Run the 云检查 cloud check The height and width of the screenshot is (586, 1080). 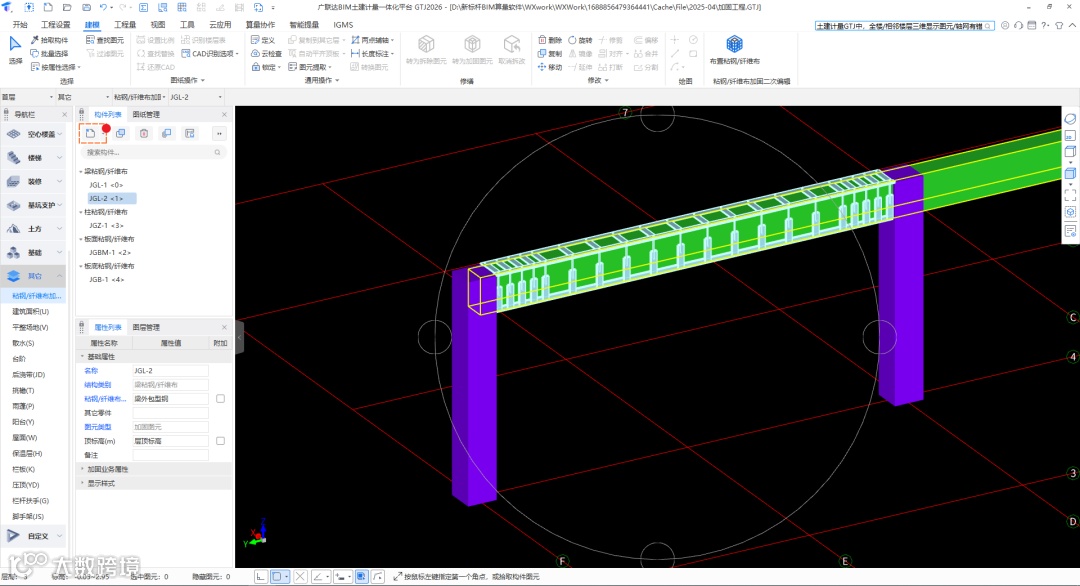coord(267,53)
